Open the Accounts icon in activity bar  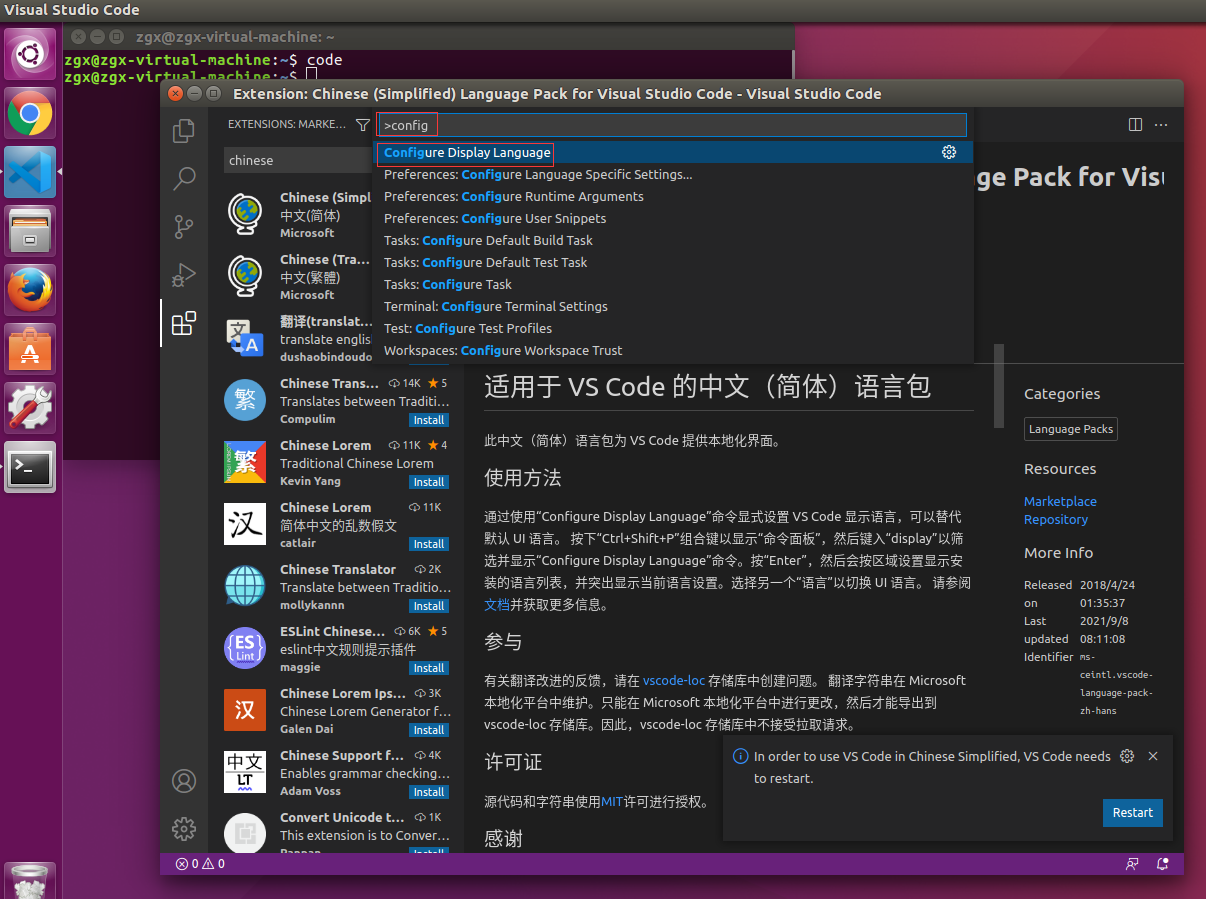(184, 781)
